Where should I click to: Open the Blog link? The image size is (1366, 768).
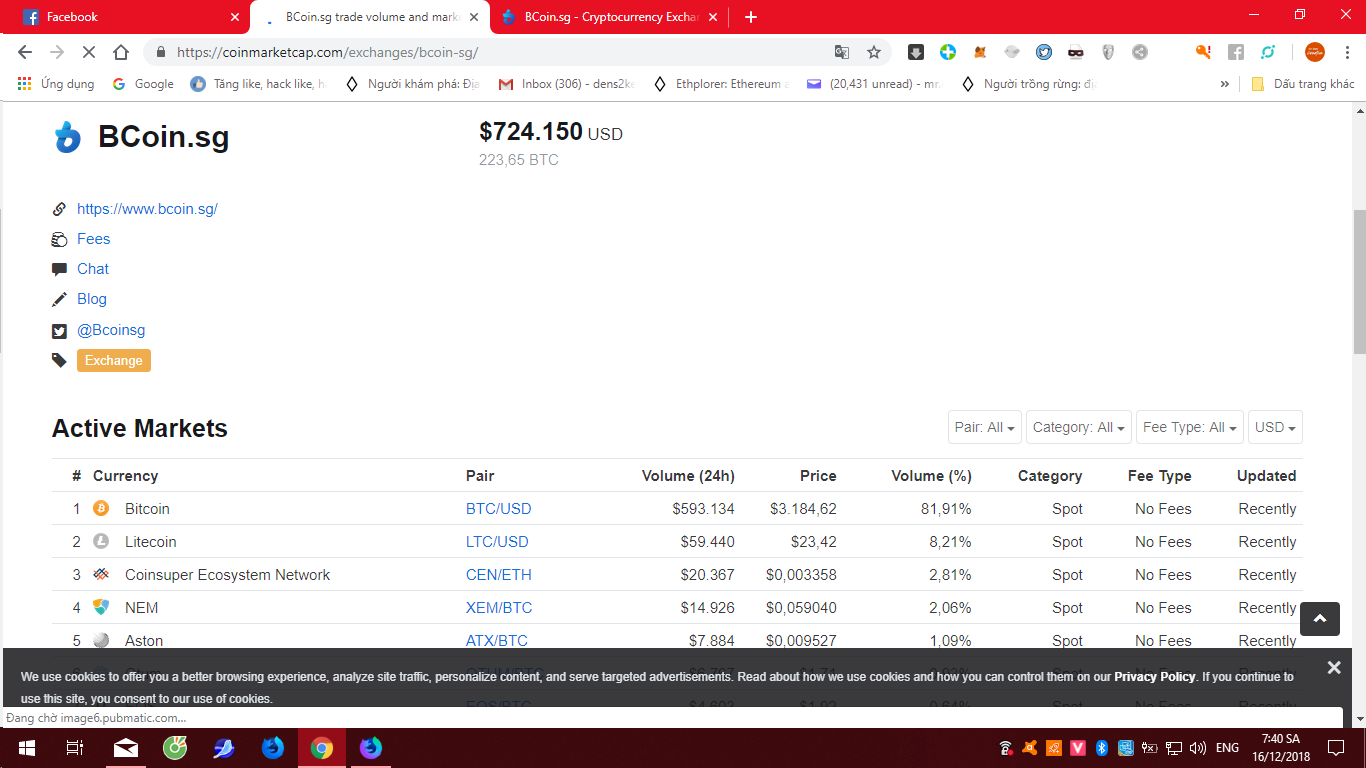coord(92,299)
